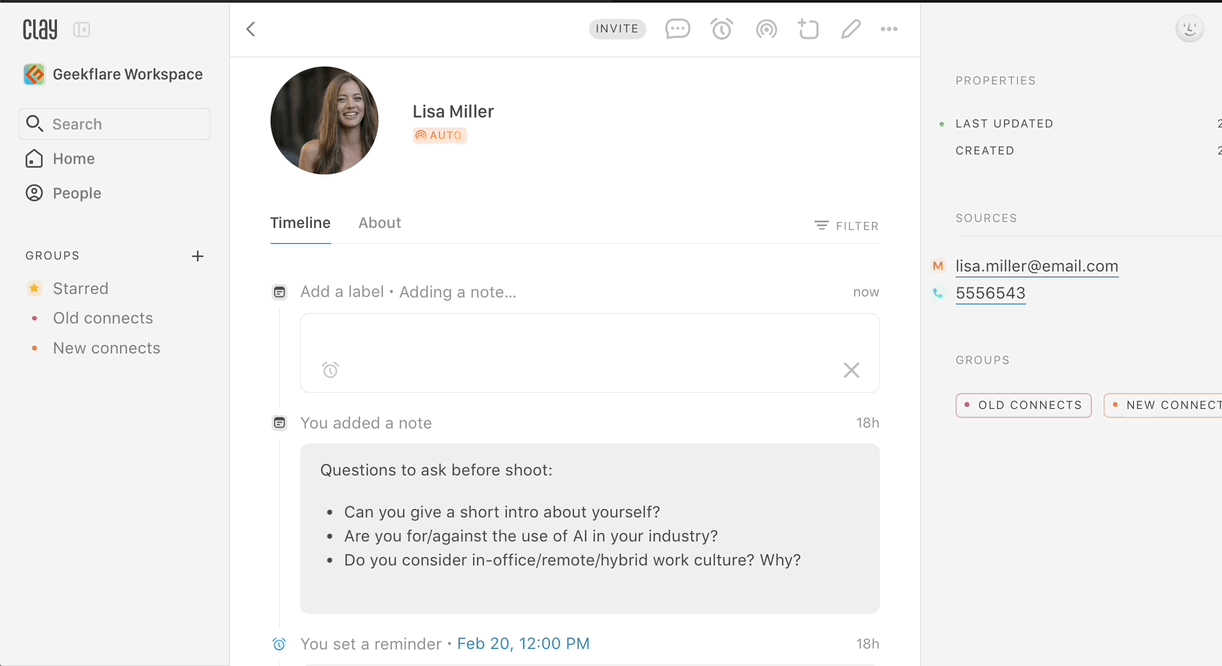Image resolution: width=1222 pixels, height=666 pixels.
Task: Click the note icon beside 'Adding a note'
Action: [280, 292]
